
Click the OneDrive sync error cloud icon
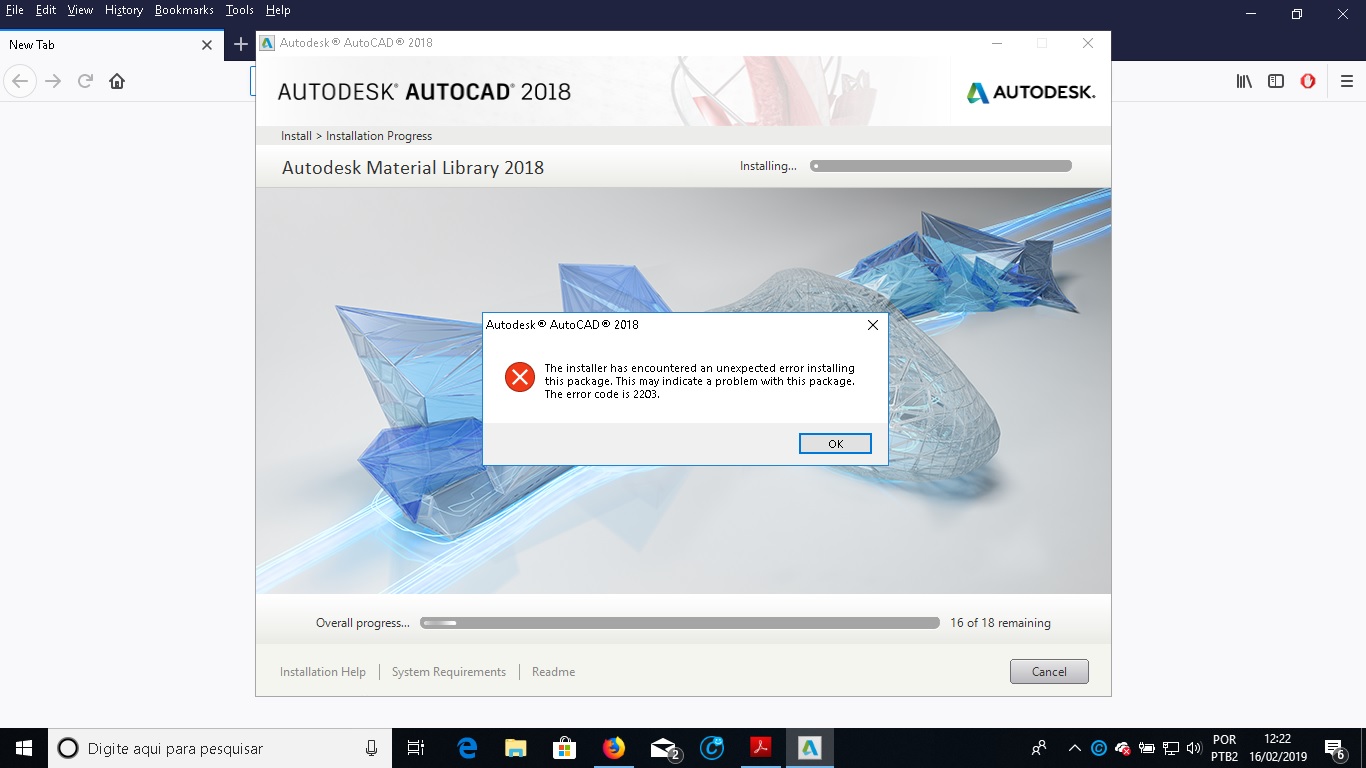1121,748
